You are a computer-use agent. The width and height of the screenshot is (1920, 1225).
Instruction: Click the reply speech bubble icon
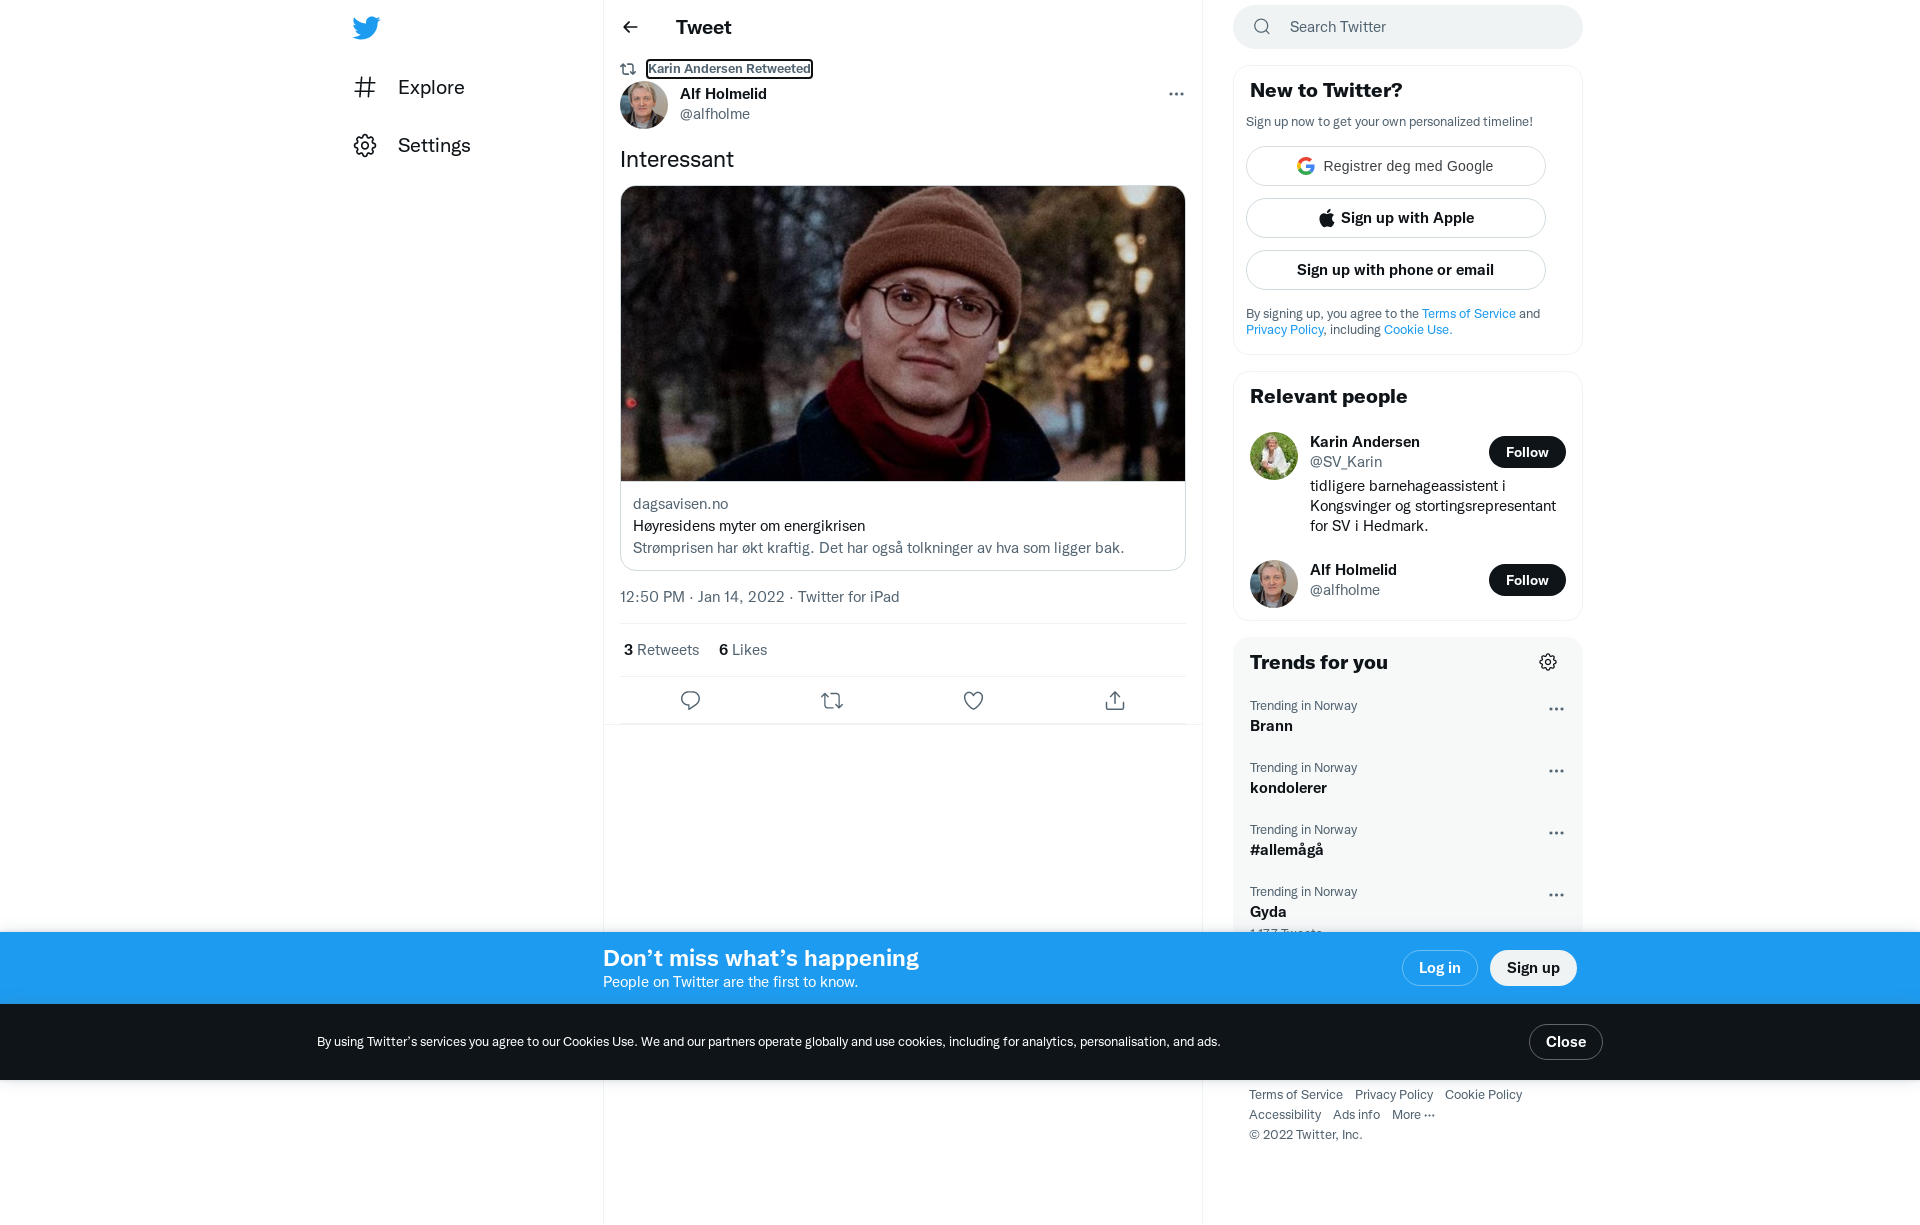(690, 701)
